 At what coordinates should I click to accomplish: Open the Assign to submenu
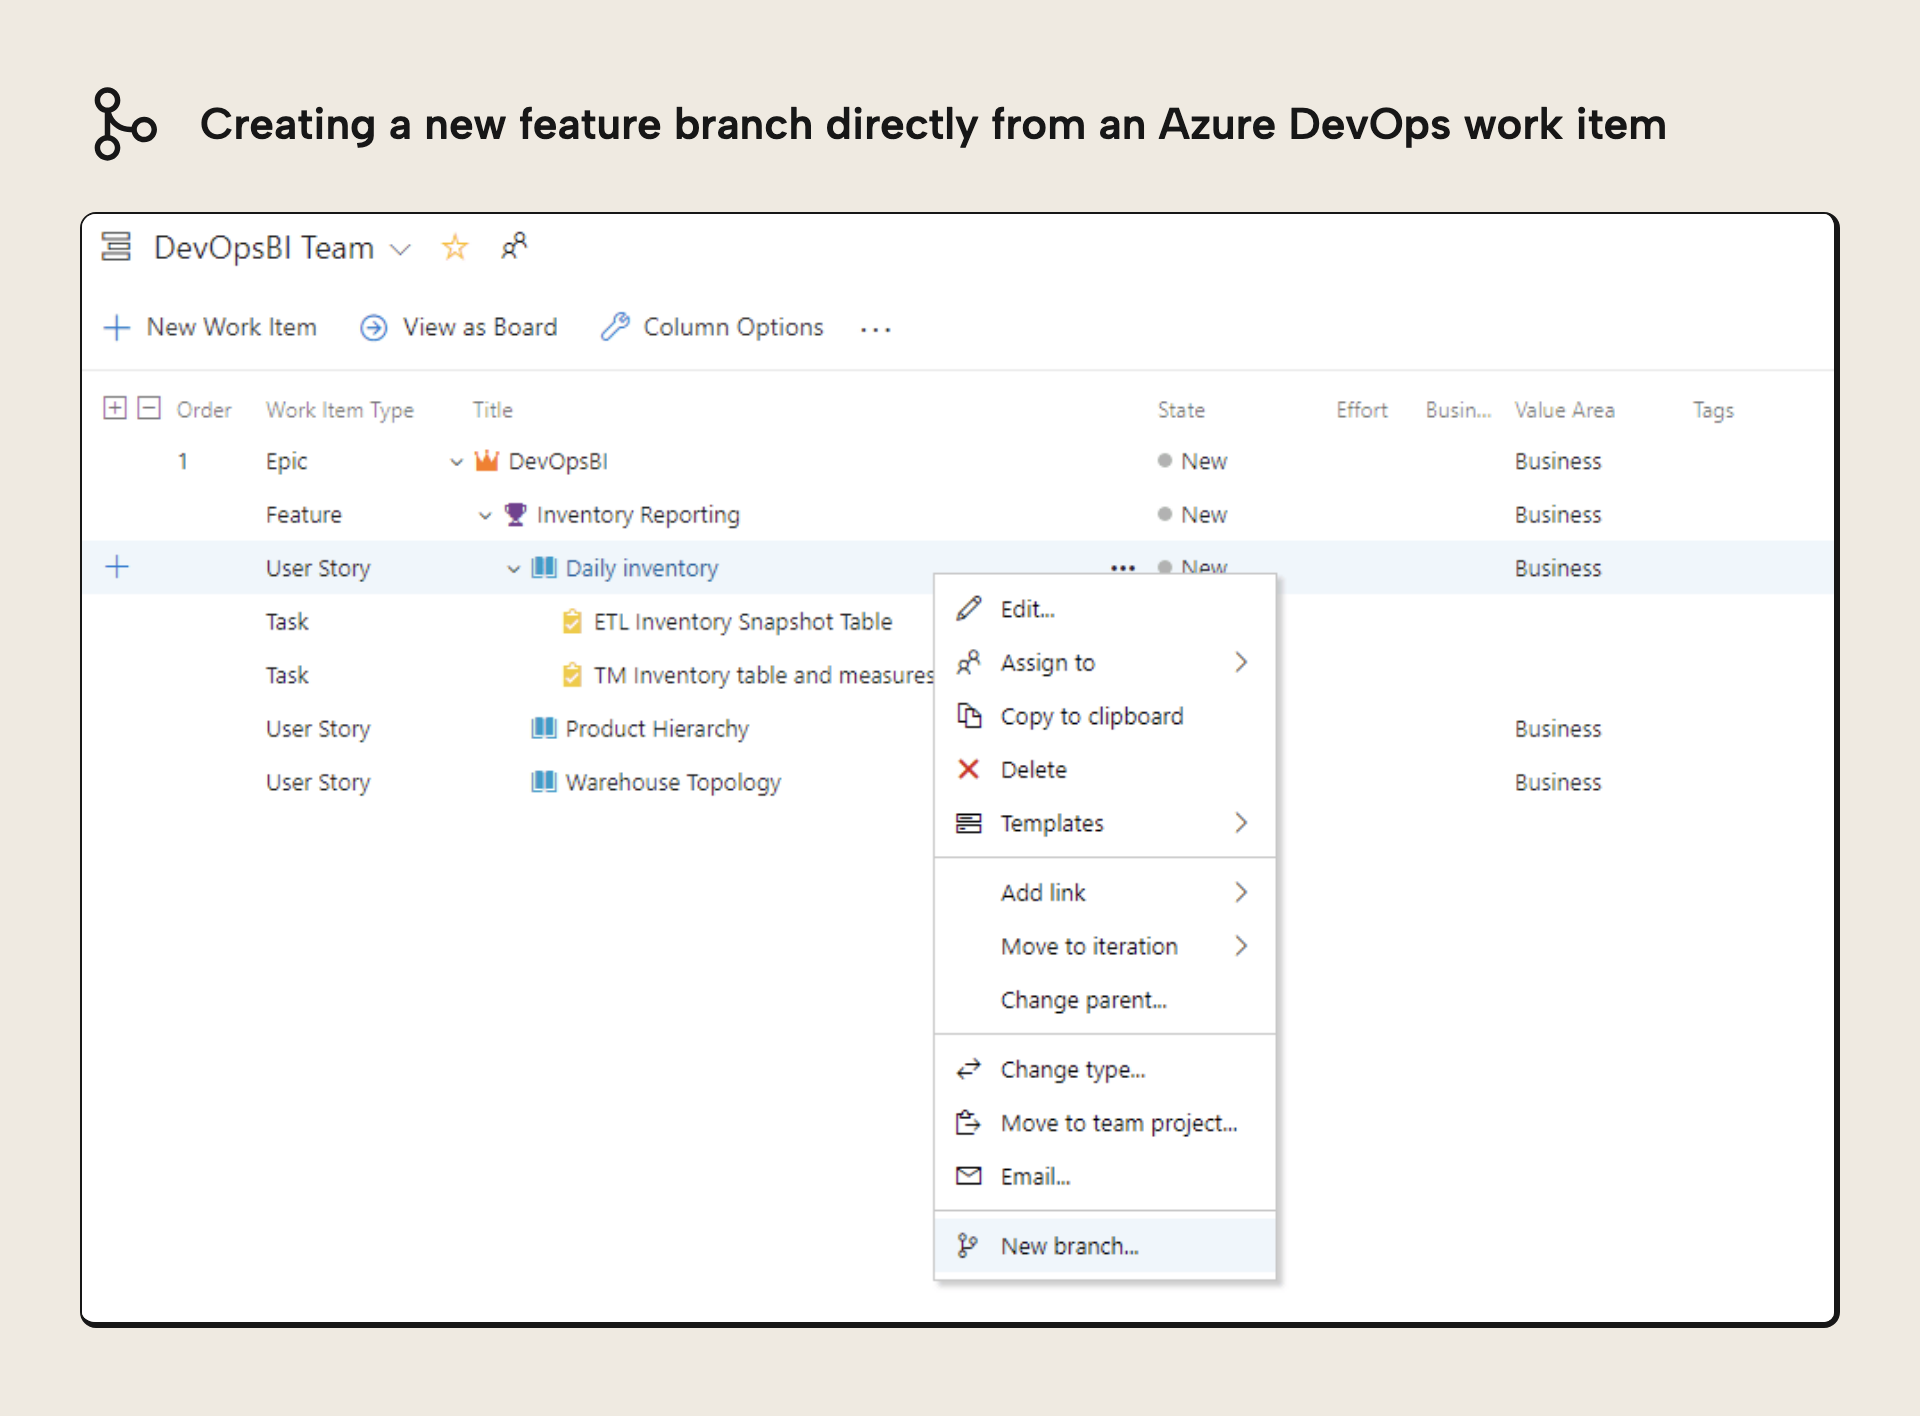coord(1105,663)
